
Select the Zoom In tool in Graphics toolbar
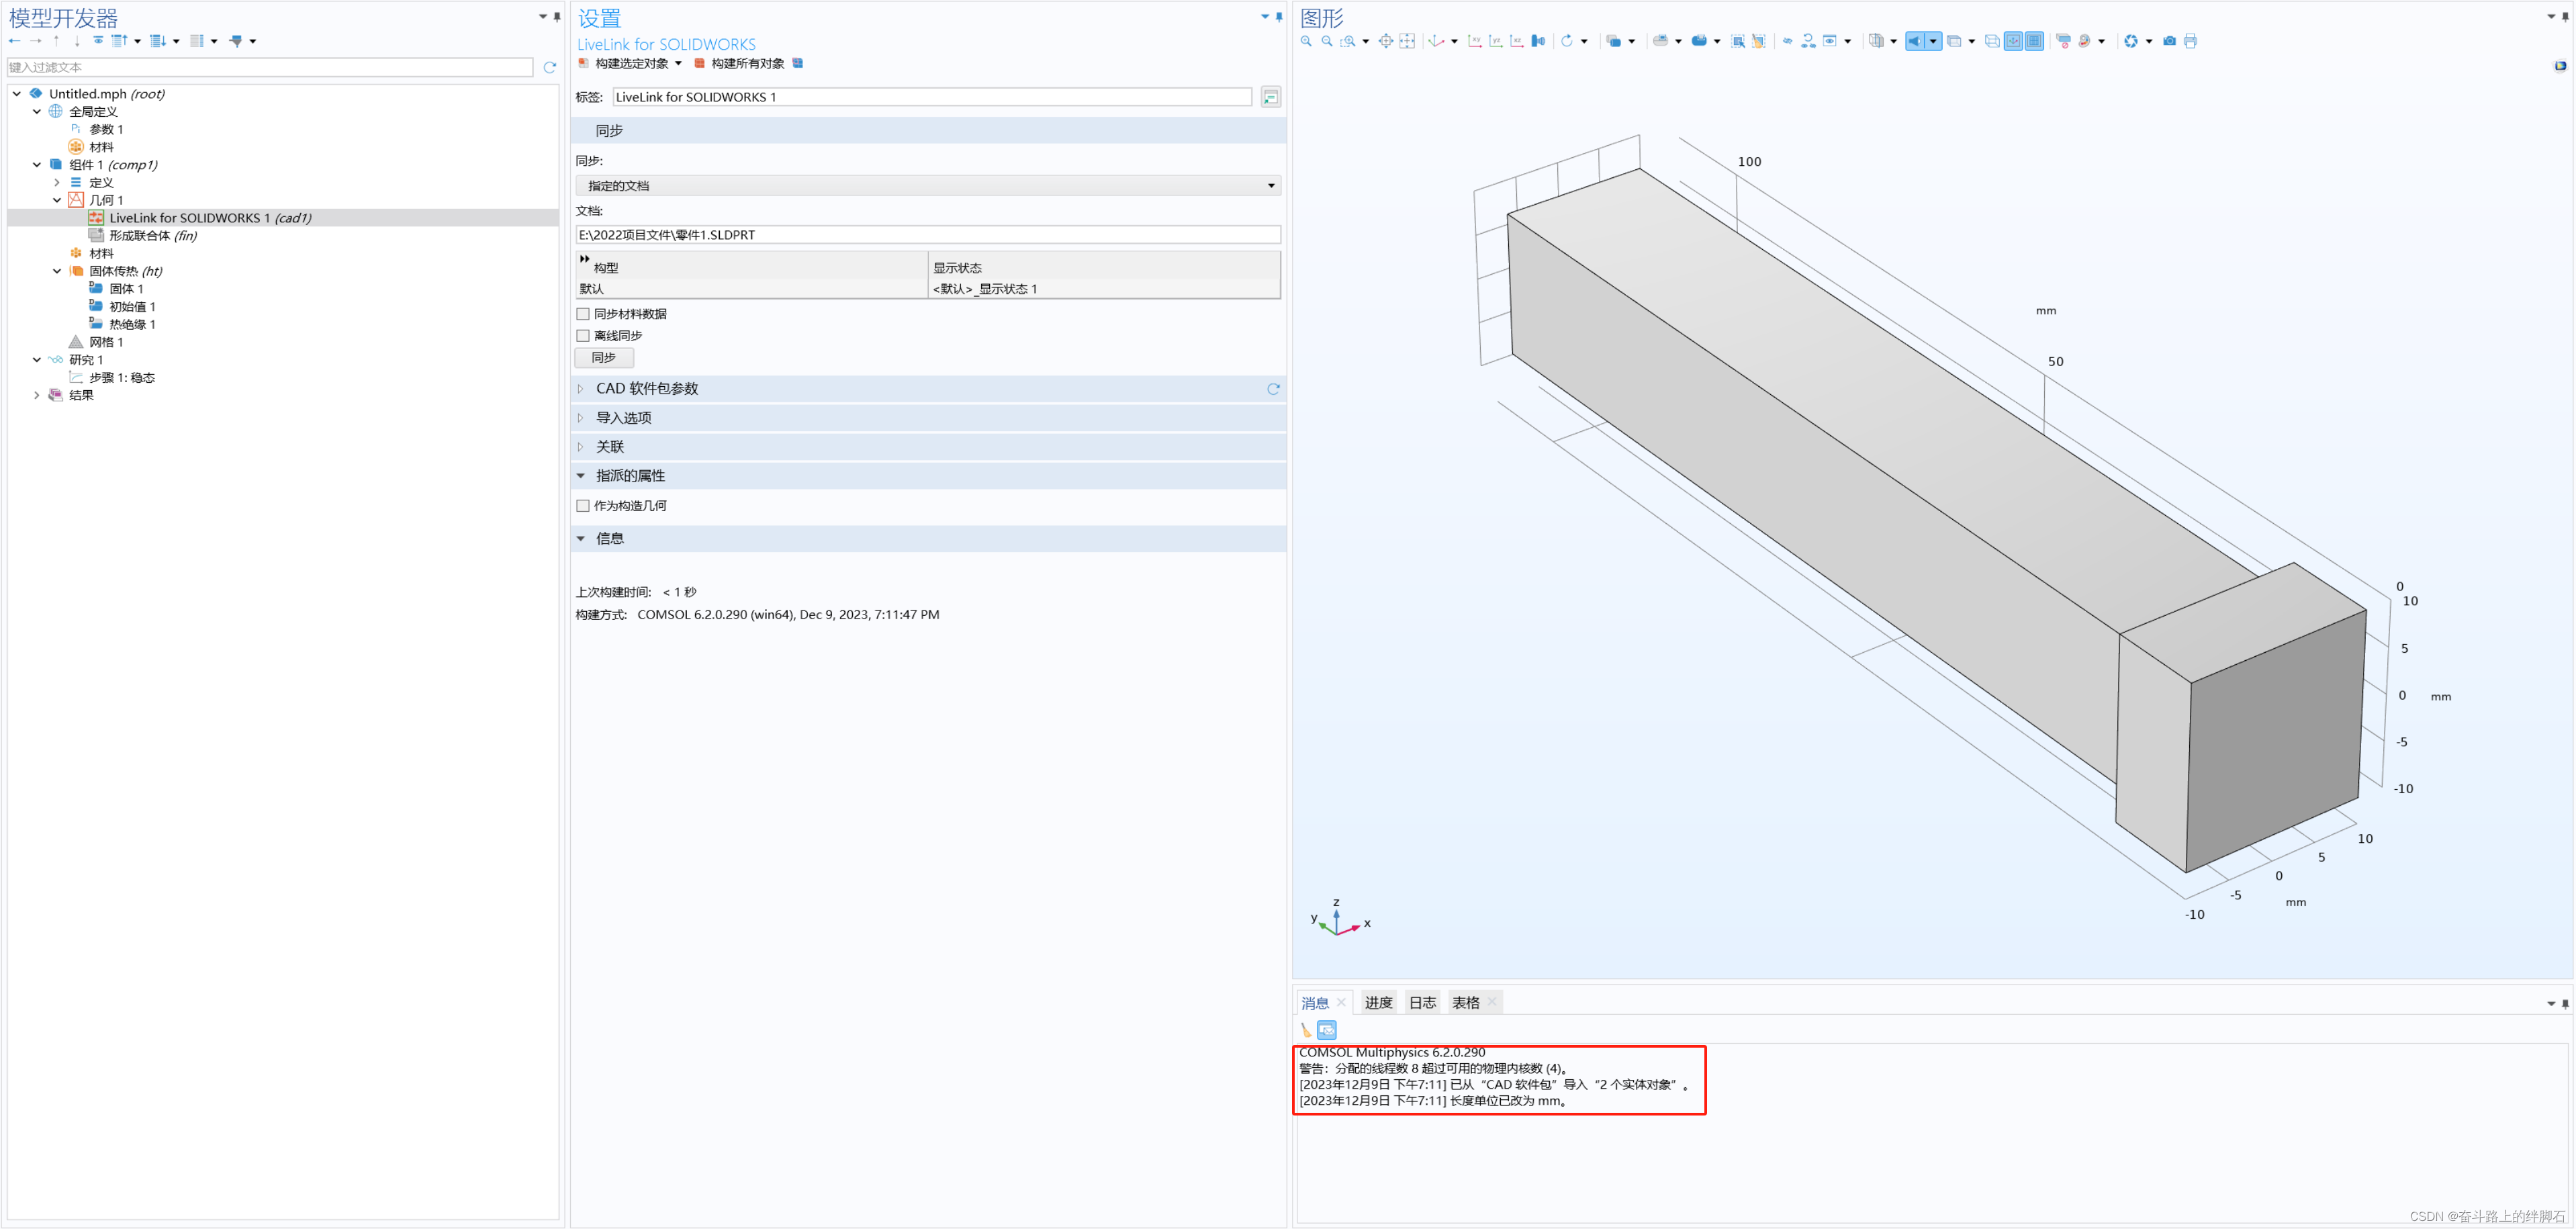tap(1306, 41)
